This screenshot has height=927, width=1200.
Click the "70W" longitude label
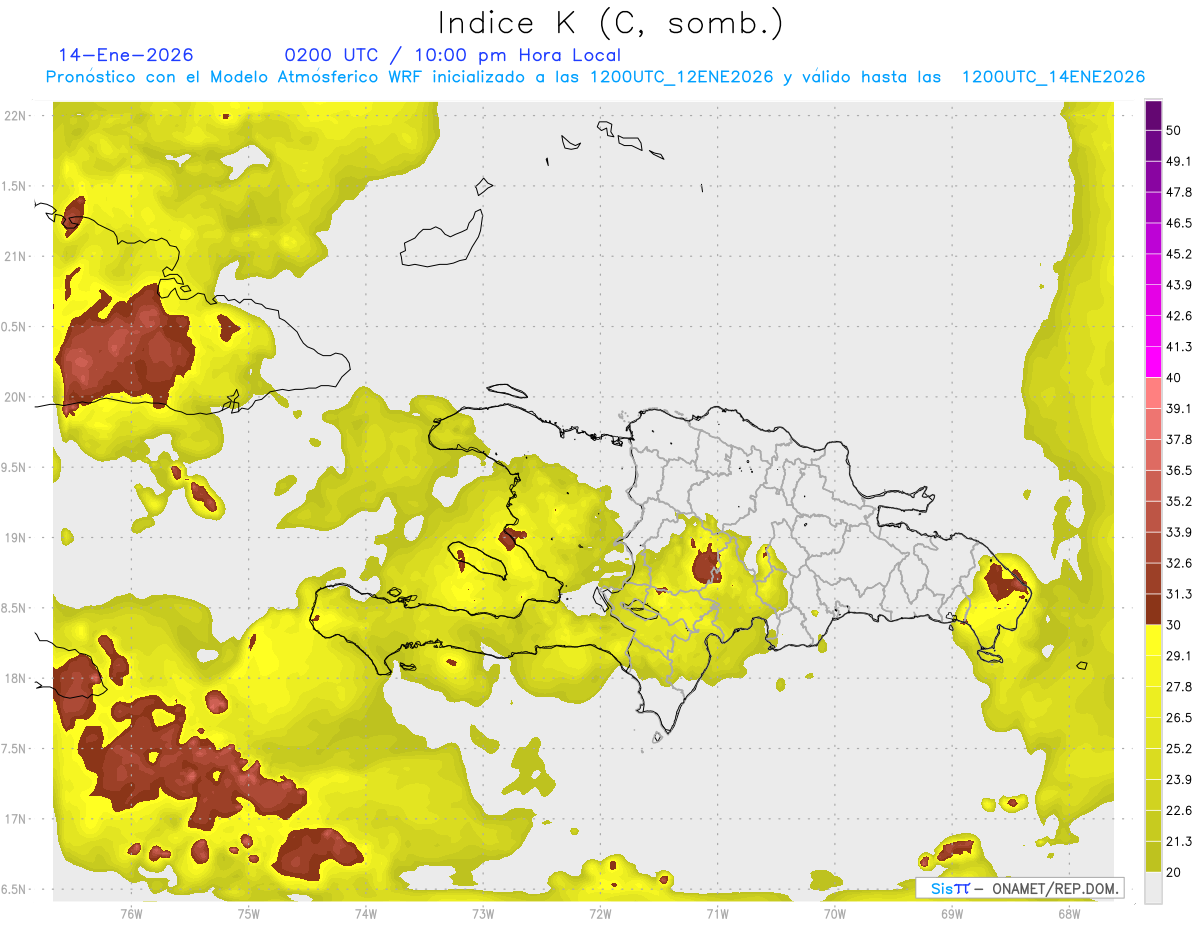tap(835, 912)
